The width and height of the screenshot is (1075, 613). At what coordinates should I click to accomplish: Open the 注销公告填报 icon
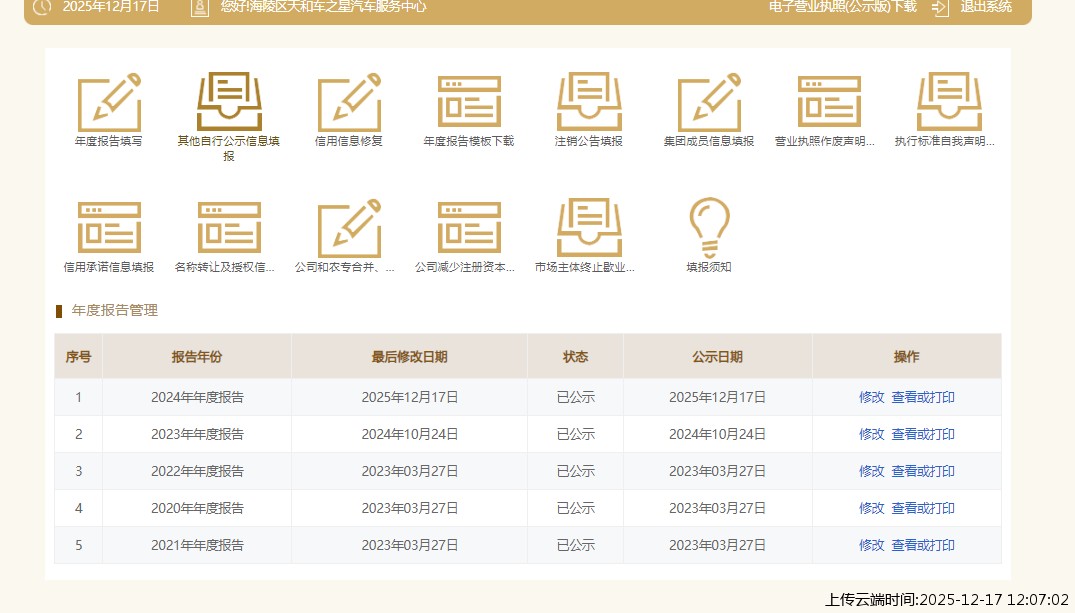pyautogui.click(x=589, y=103)
